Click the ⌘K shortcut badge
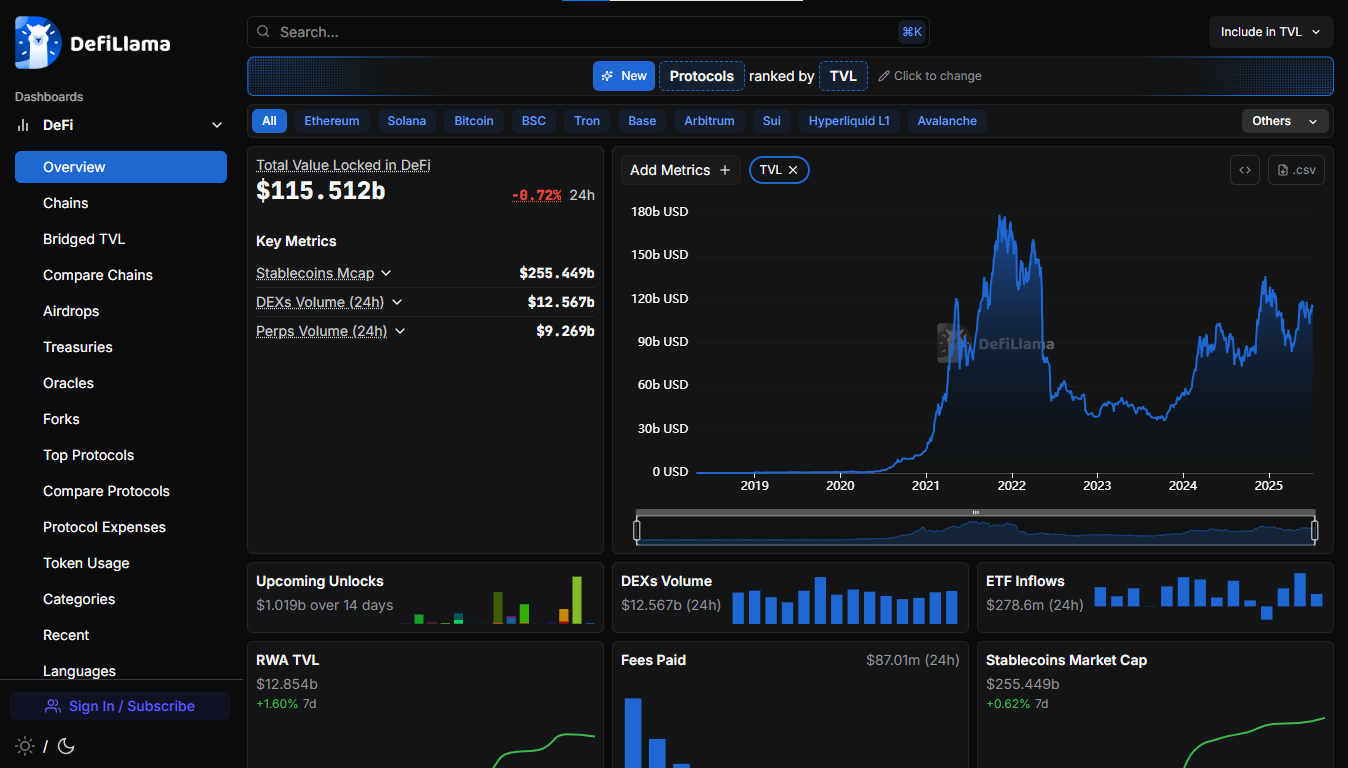Screen dimensions: 1348x768 (912, 32)
